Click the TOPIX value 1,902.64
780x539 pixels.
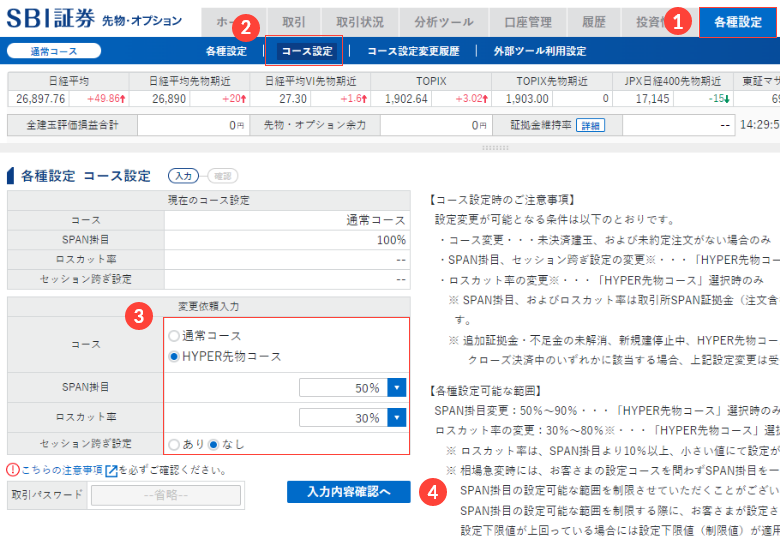(x=406, y=99)
